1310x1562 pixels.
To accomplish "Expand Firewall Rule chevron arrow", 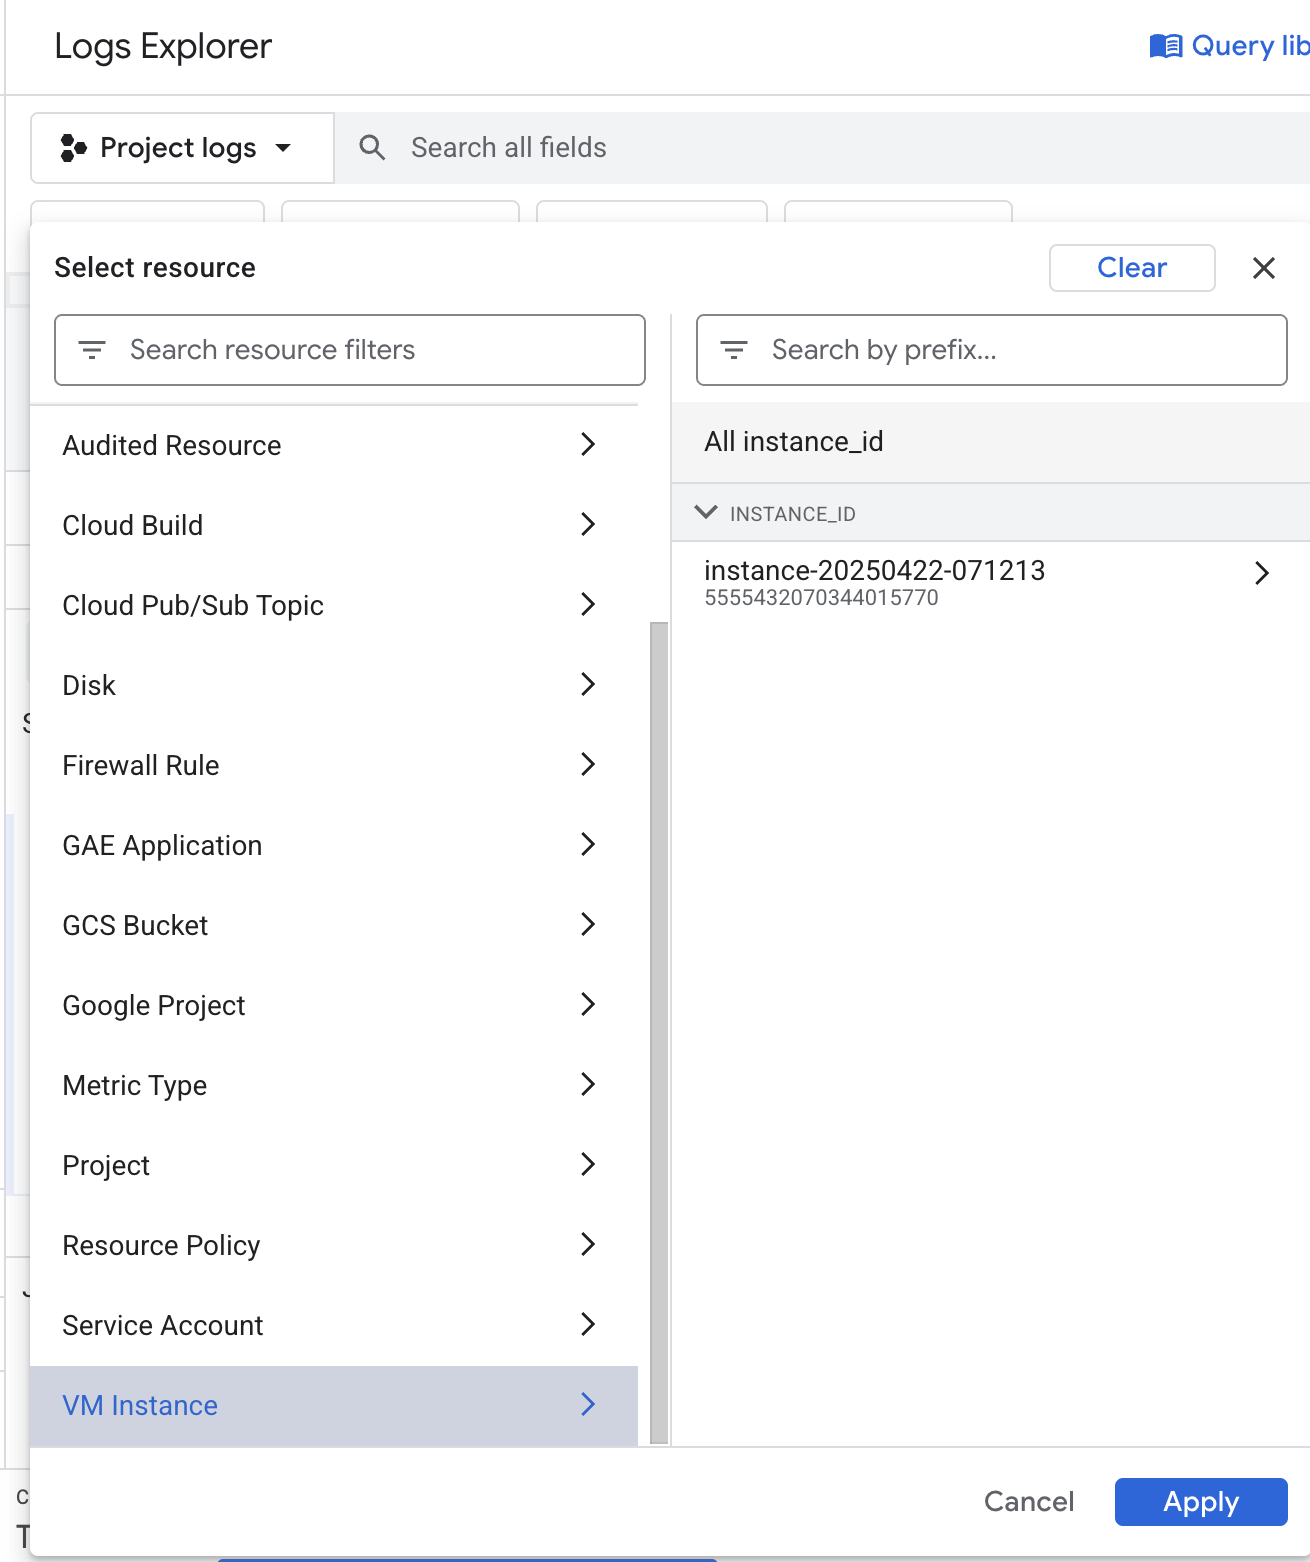I will point(588,764).
